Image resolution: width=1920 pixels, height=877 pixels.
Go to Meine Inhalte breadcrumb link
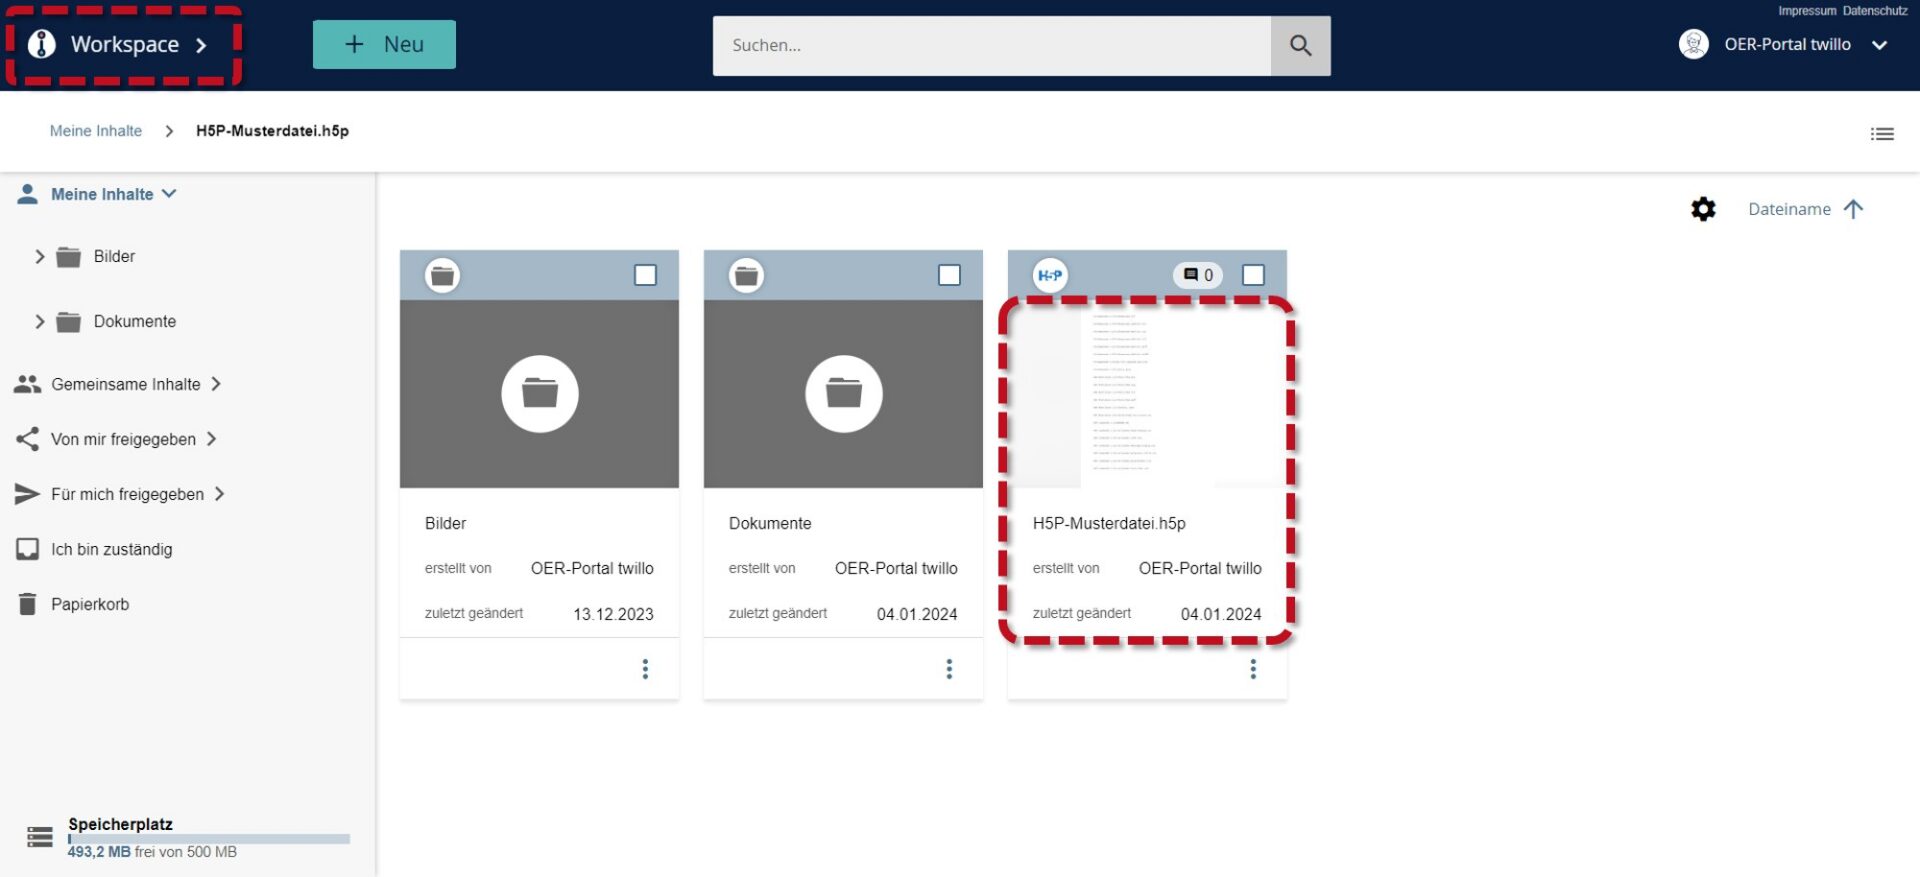point(96,131)
